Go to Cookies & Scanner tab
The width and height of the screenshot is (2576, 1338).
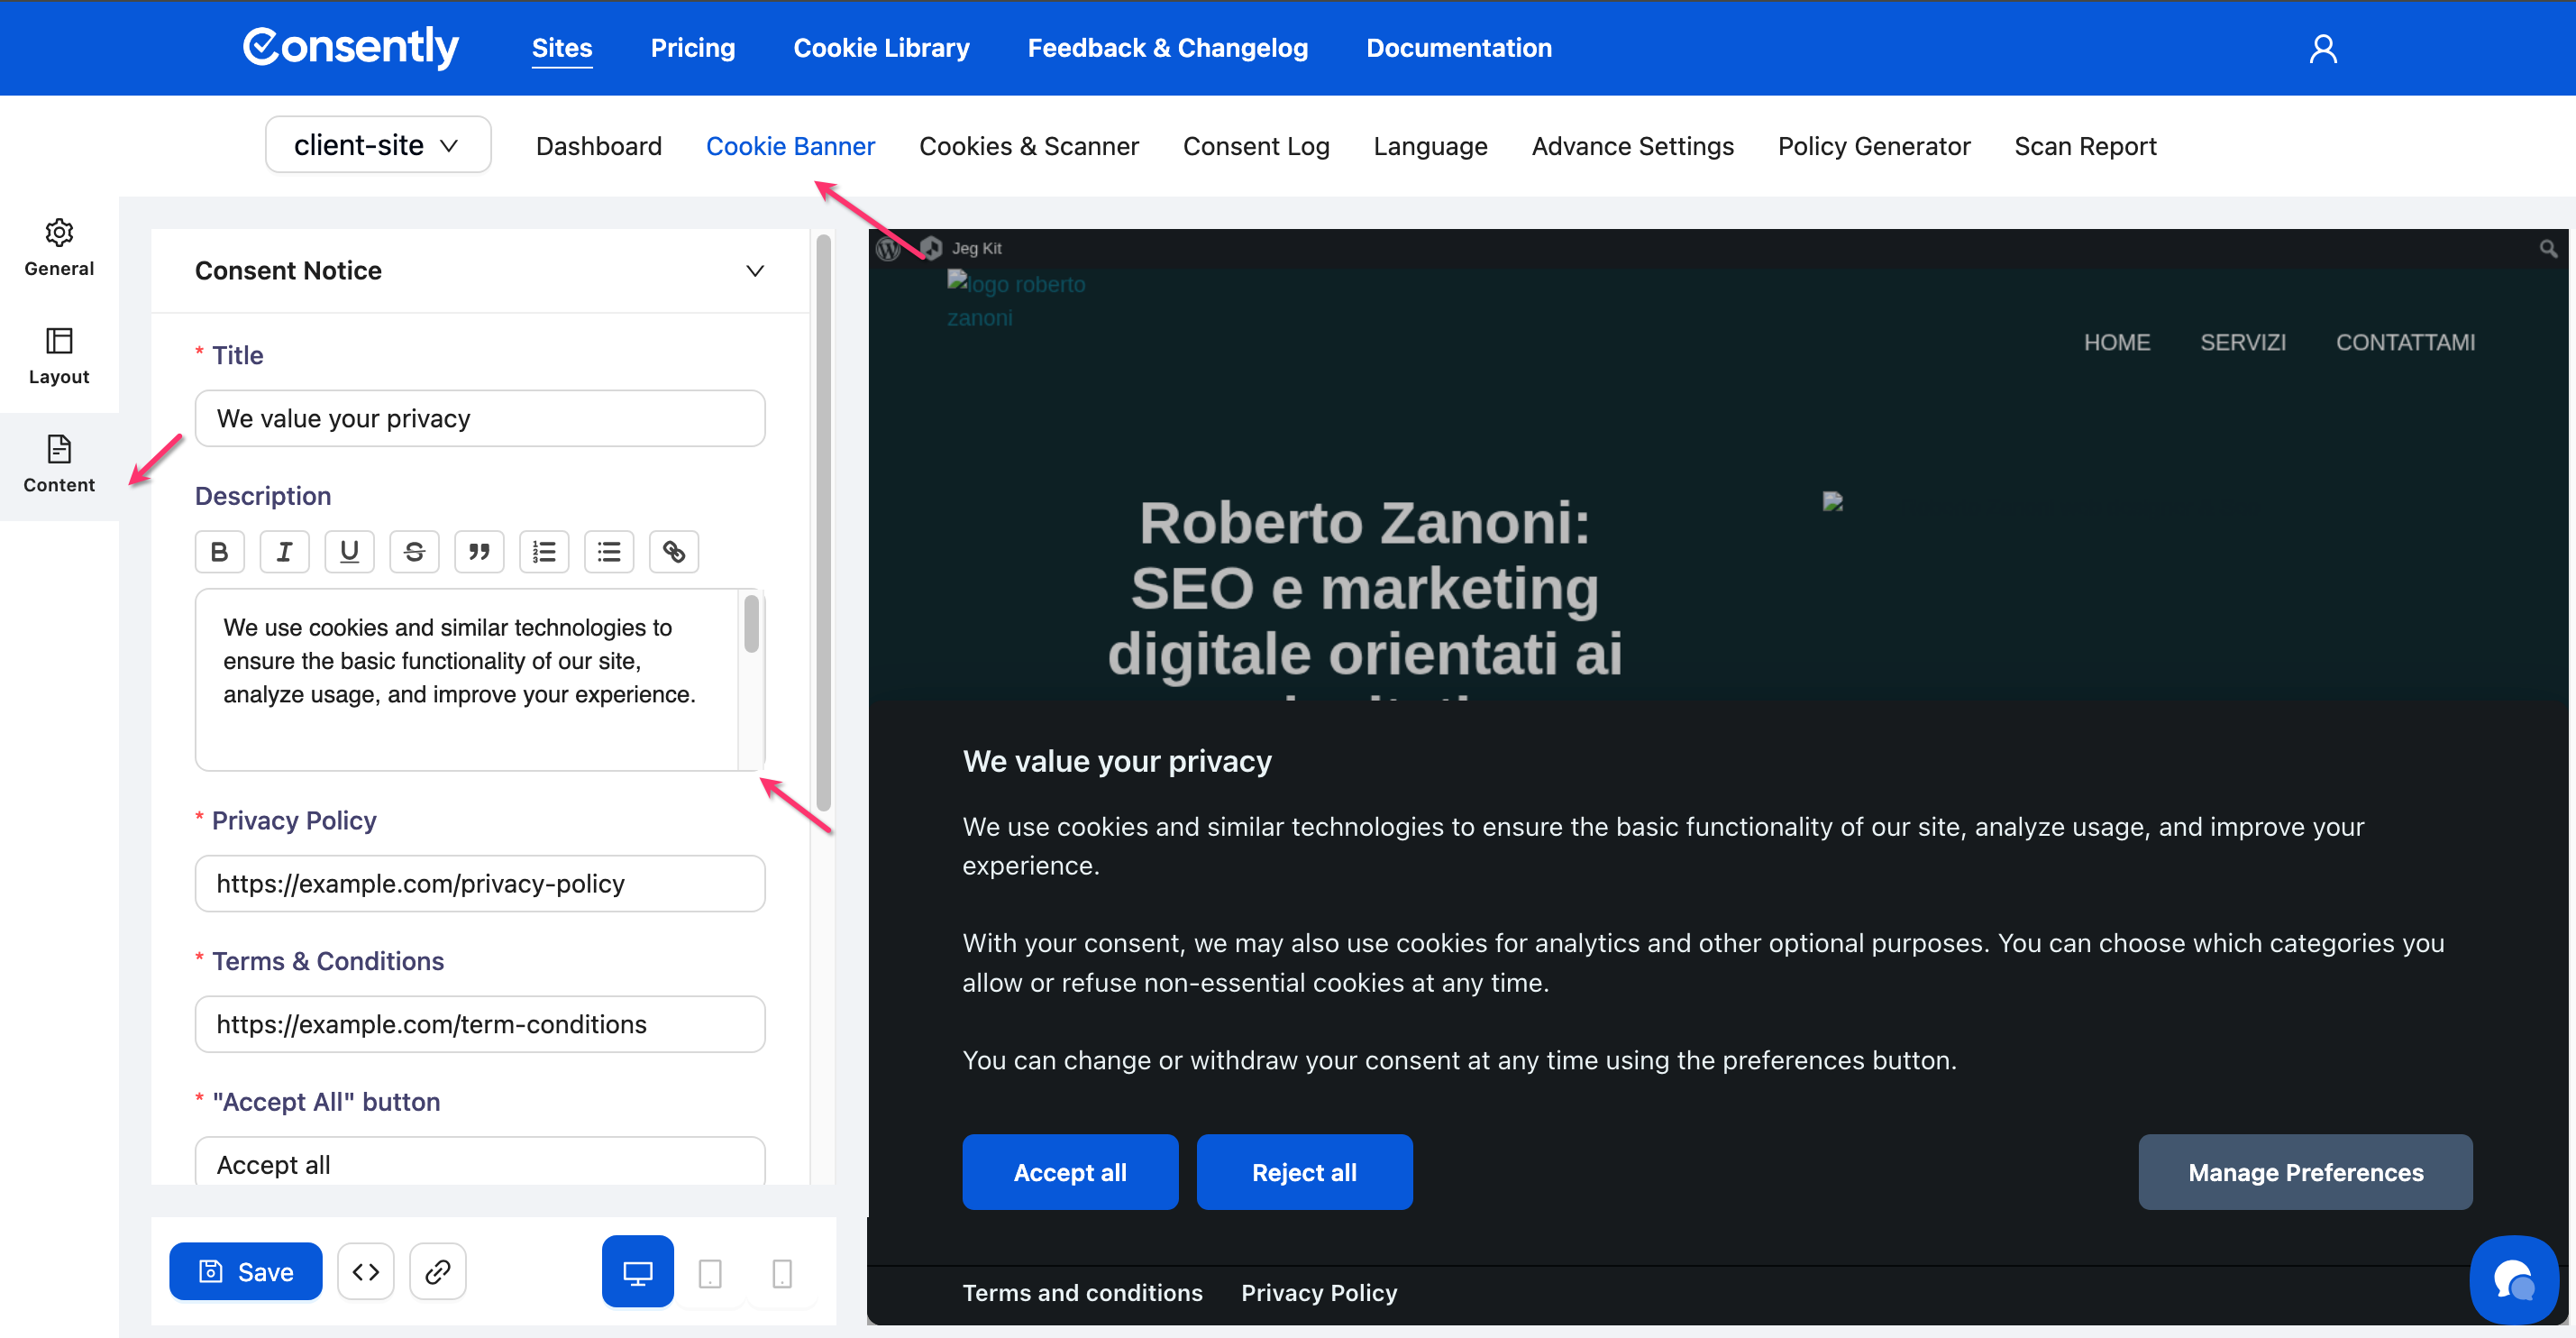coord(1028,146)
